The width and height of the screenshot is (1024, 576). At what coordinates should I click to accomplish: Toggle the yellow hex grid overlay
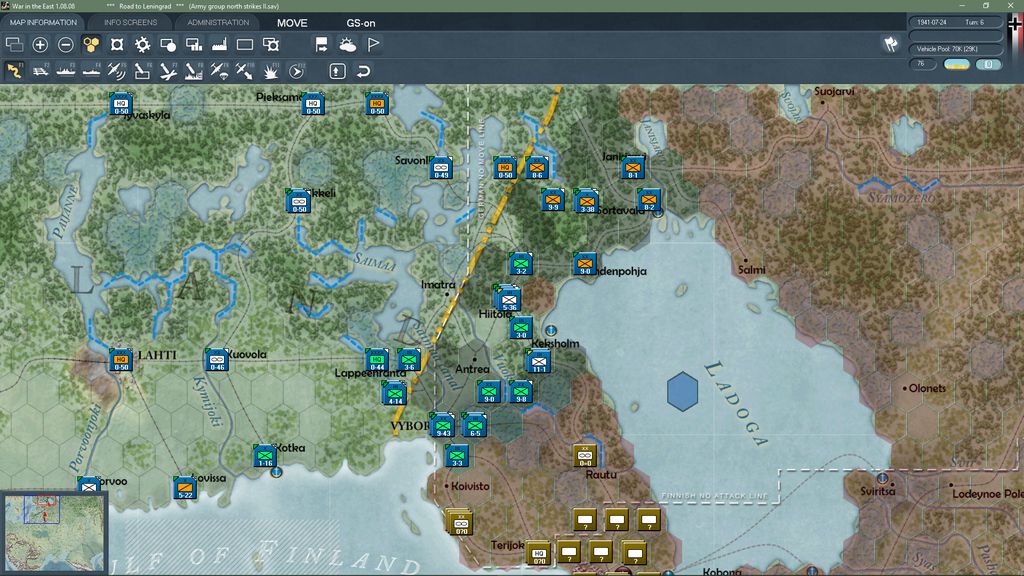pos(91,44)
